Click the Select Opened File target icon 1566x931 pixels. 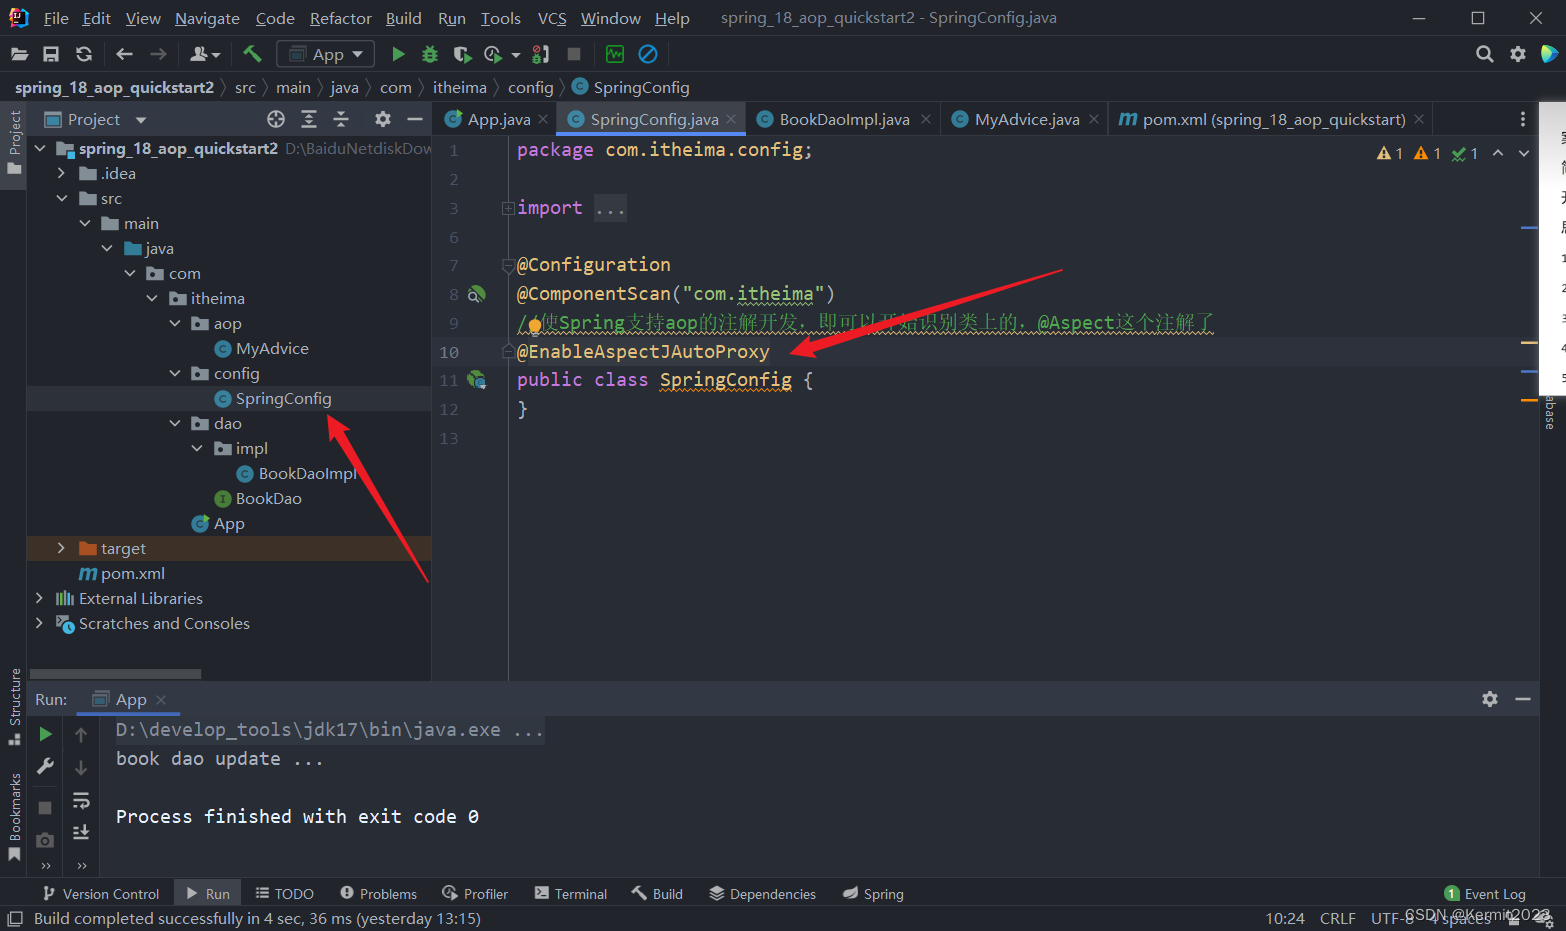click(x=276, y=119)
